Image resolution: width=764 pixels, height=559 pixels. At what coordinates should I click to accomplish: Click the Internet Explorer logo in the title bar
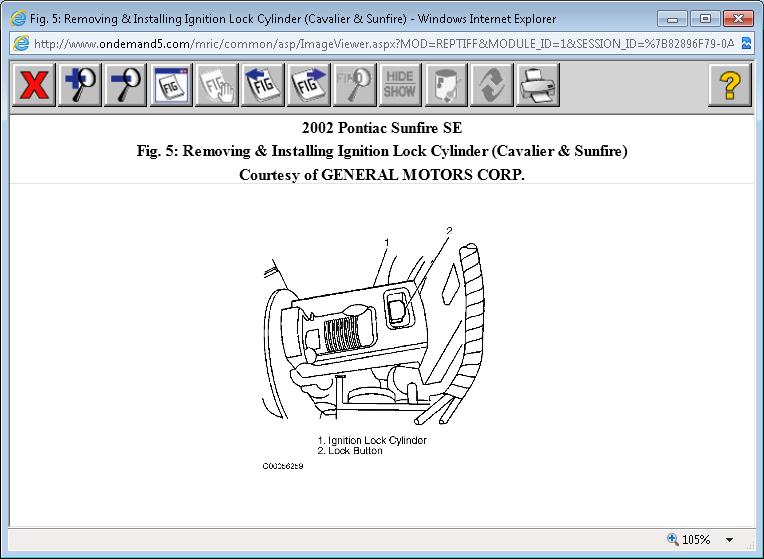(x=19, y=19)
